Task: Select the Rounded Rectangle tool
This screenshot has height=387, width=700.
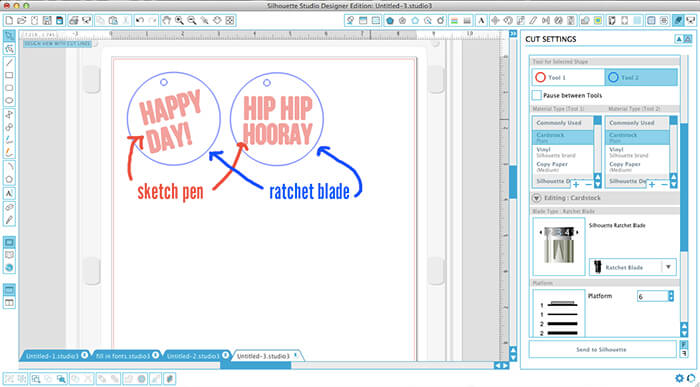Action: coord(9,88)
